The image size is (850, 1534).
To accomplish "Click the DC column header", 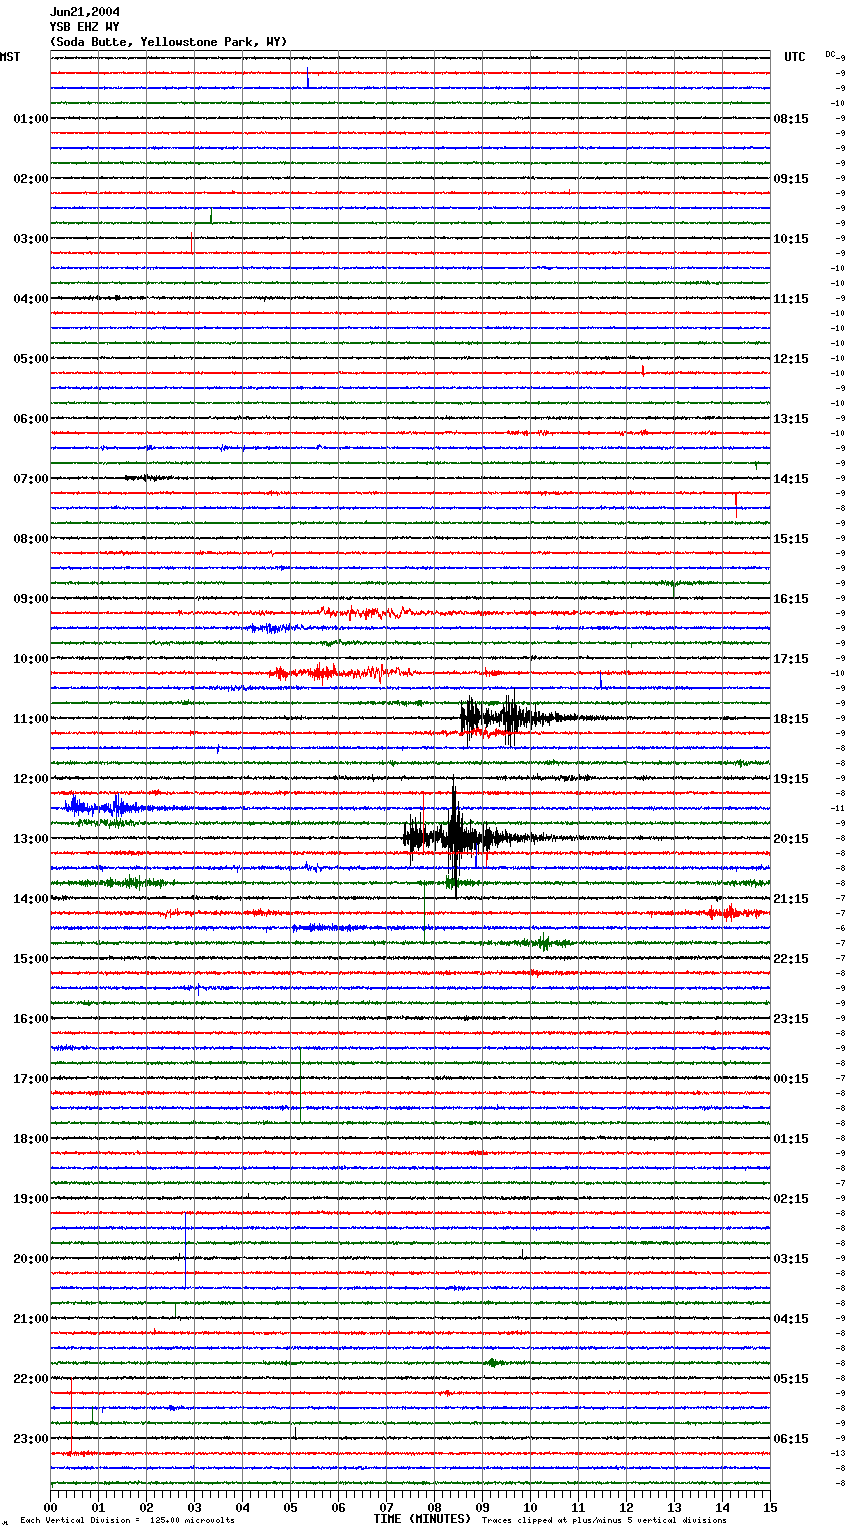I will point(832,54).
